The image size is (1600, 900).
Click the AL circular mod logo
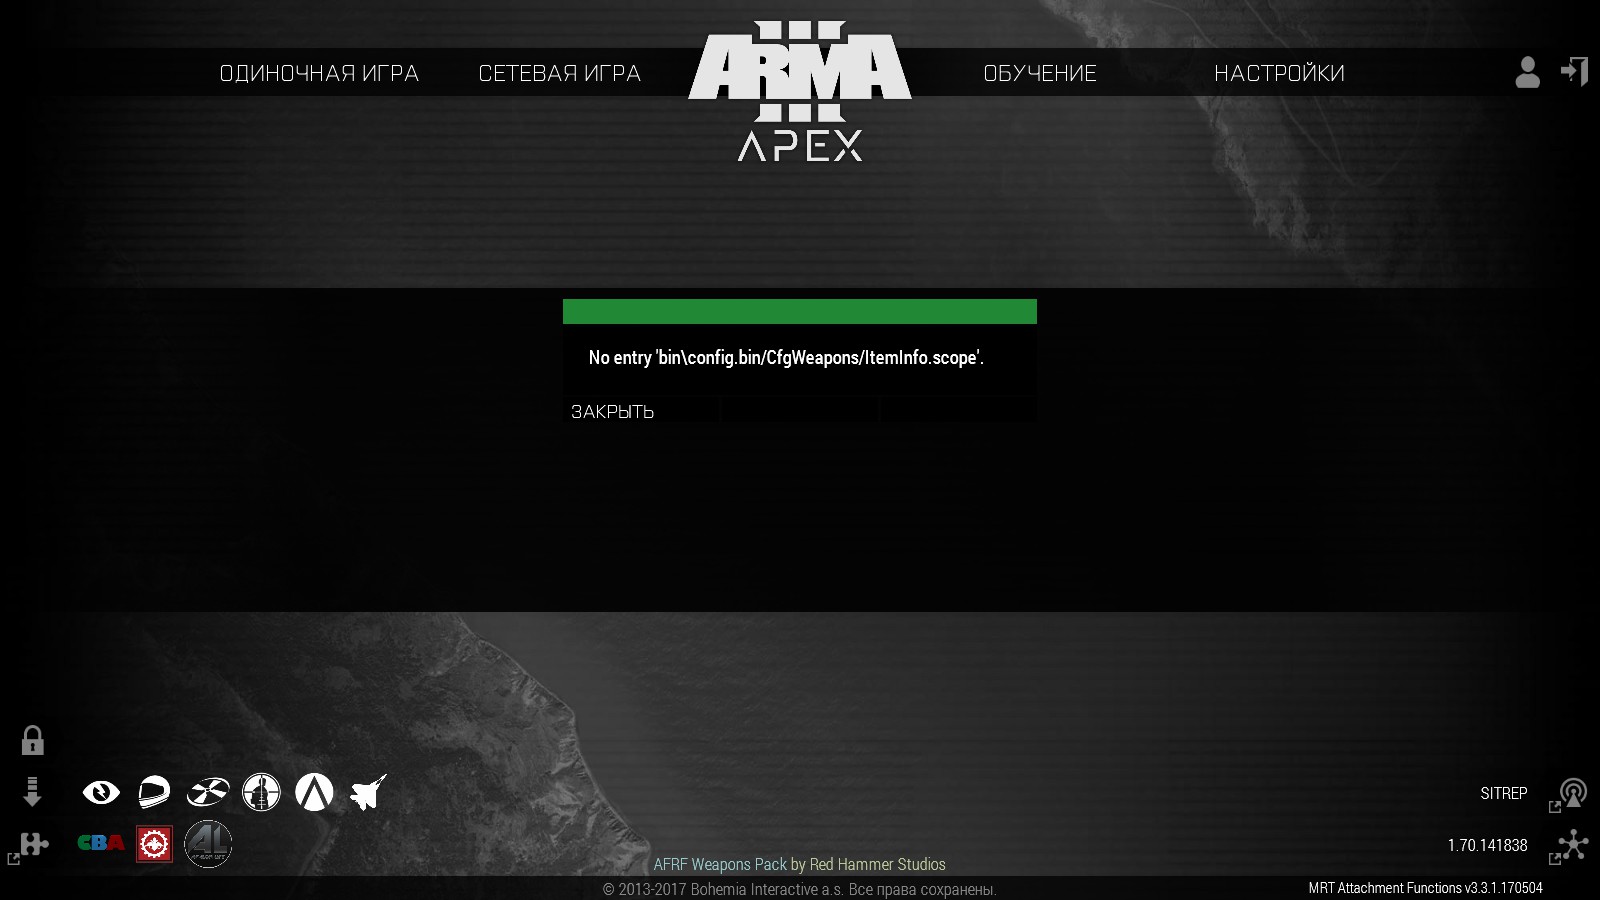(x=208, y=844)
